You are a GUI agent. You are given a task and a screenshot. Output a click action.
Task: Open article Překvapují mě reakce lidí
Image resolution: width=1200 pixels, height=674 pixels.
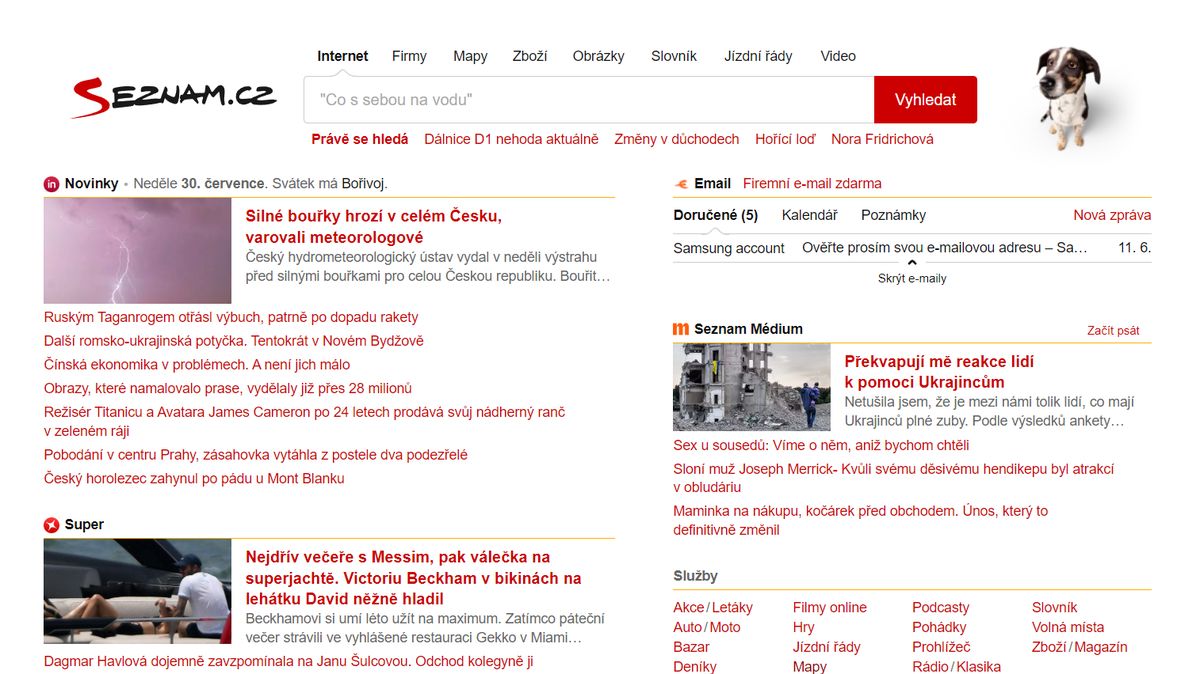939,371
